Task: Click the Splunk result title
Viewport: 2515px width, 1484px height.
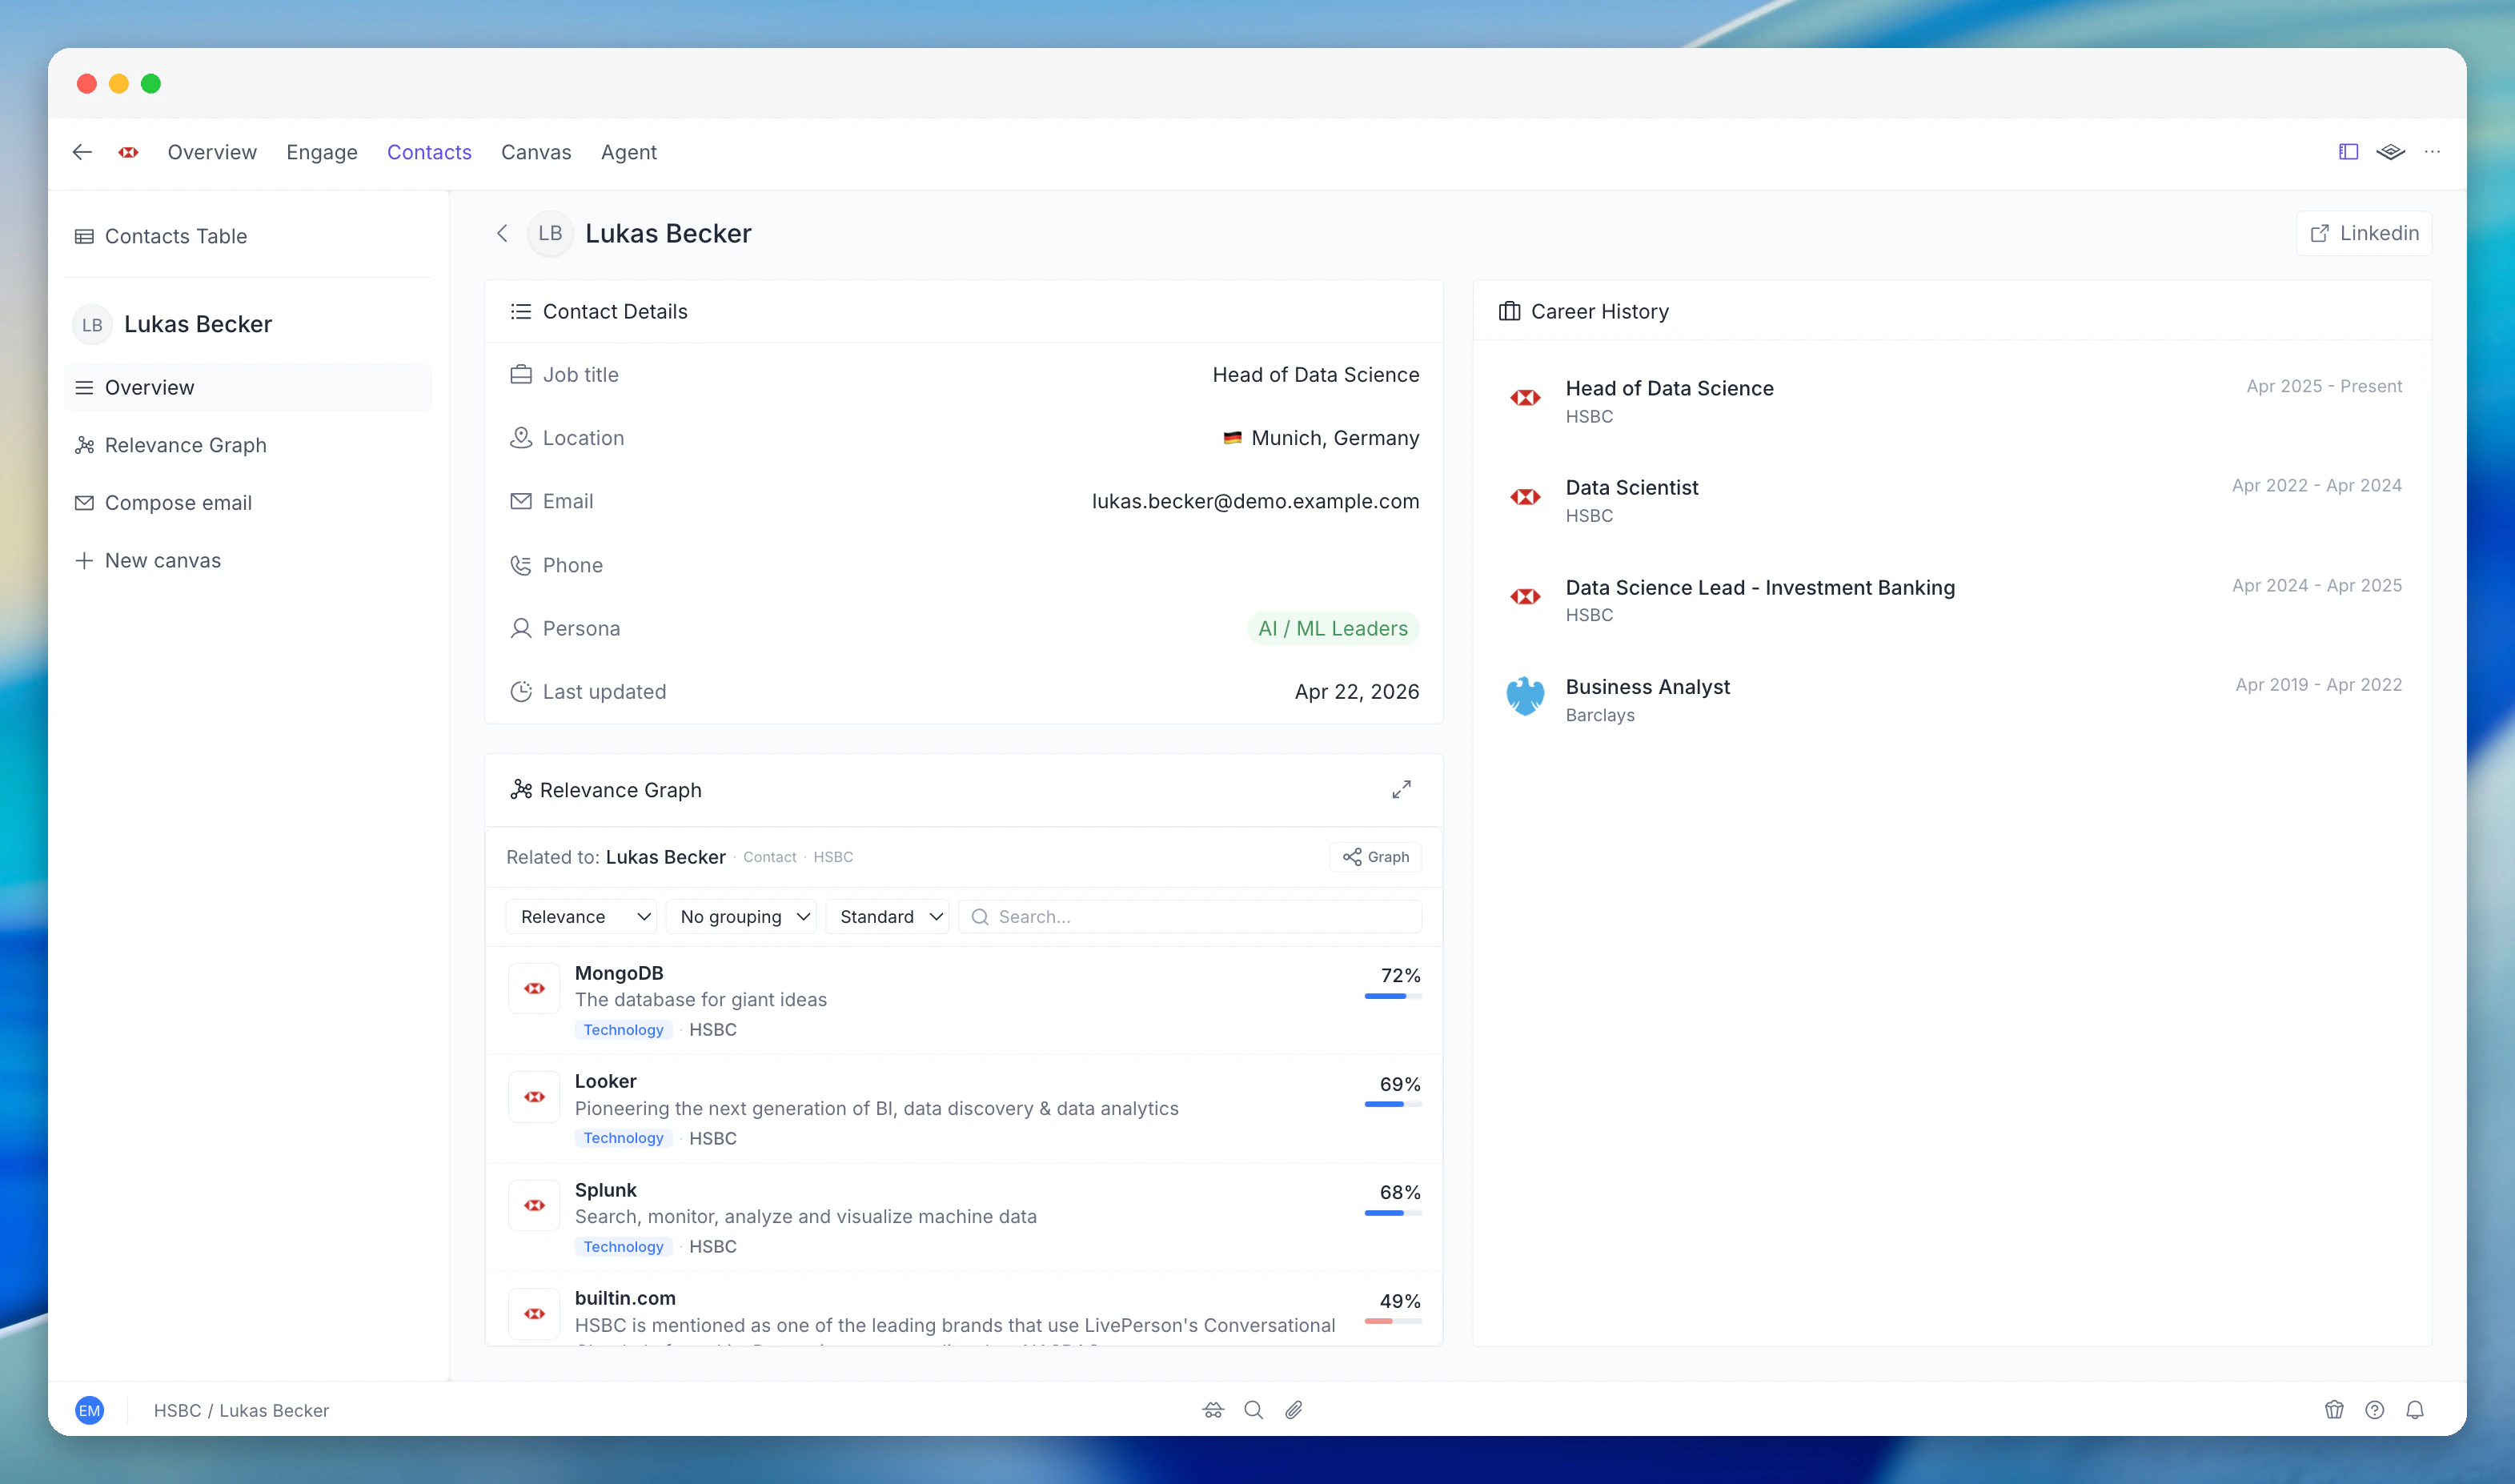Action: [x=605, y=1190]
